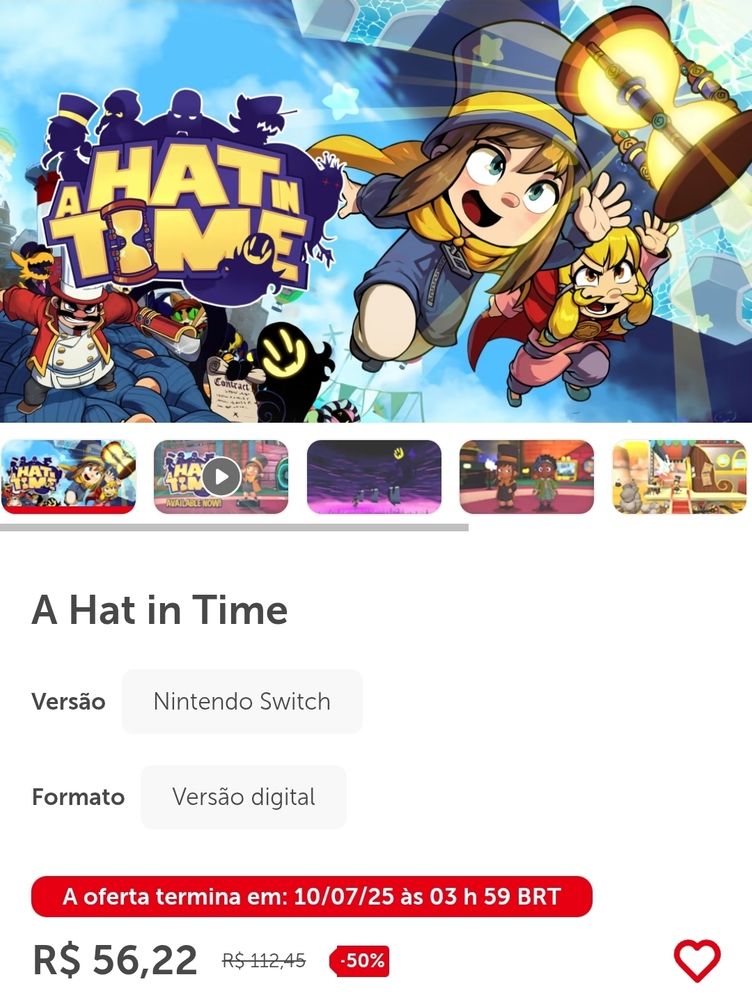Click the Versão label
Image resolution: width=752 pixels, height=1000 pixels.
(68, 702)
